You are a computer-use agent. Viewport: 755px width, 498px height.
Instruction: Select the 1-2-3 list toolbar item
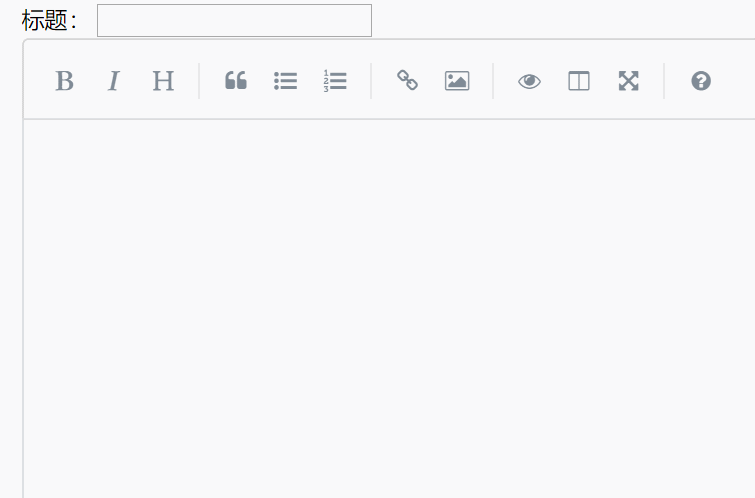tap(335, 81)
